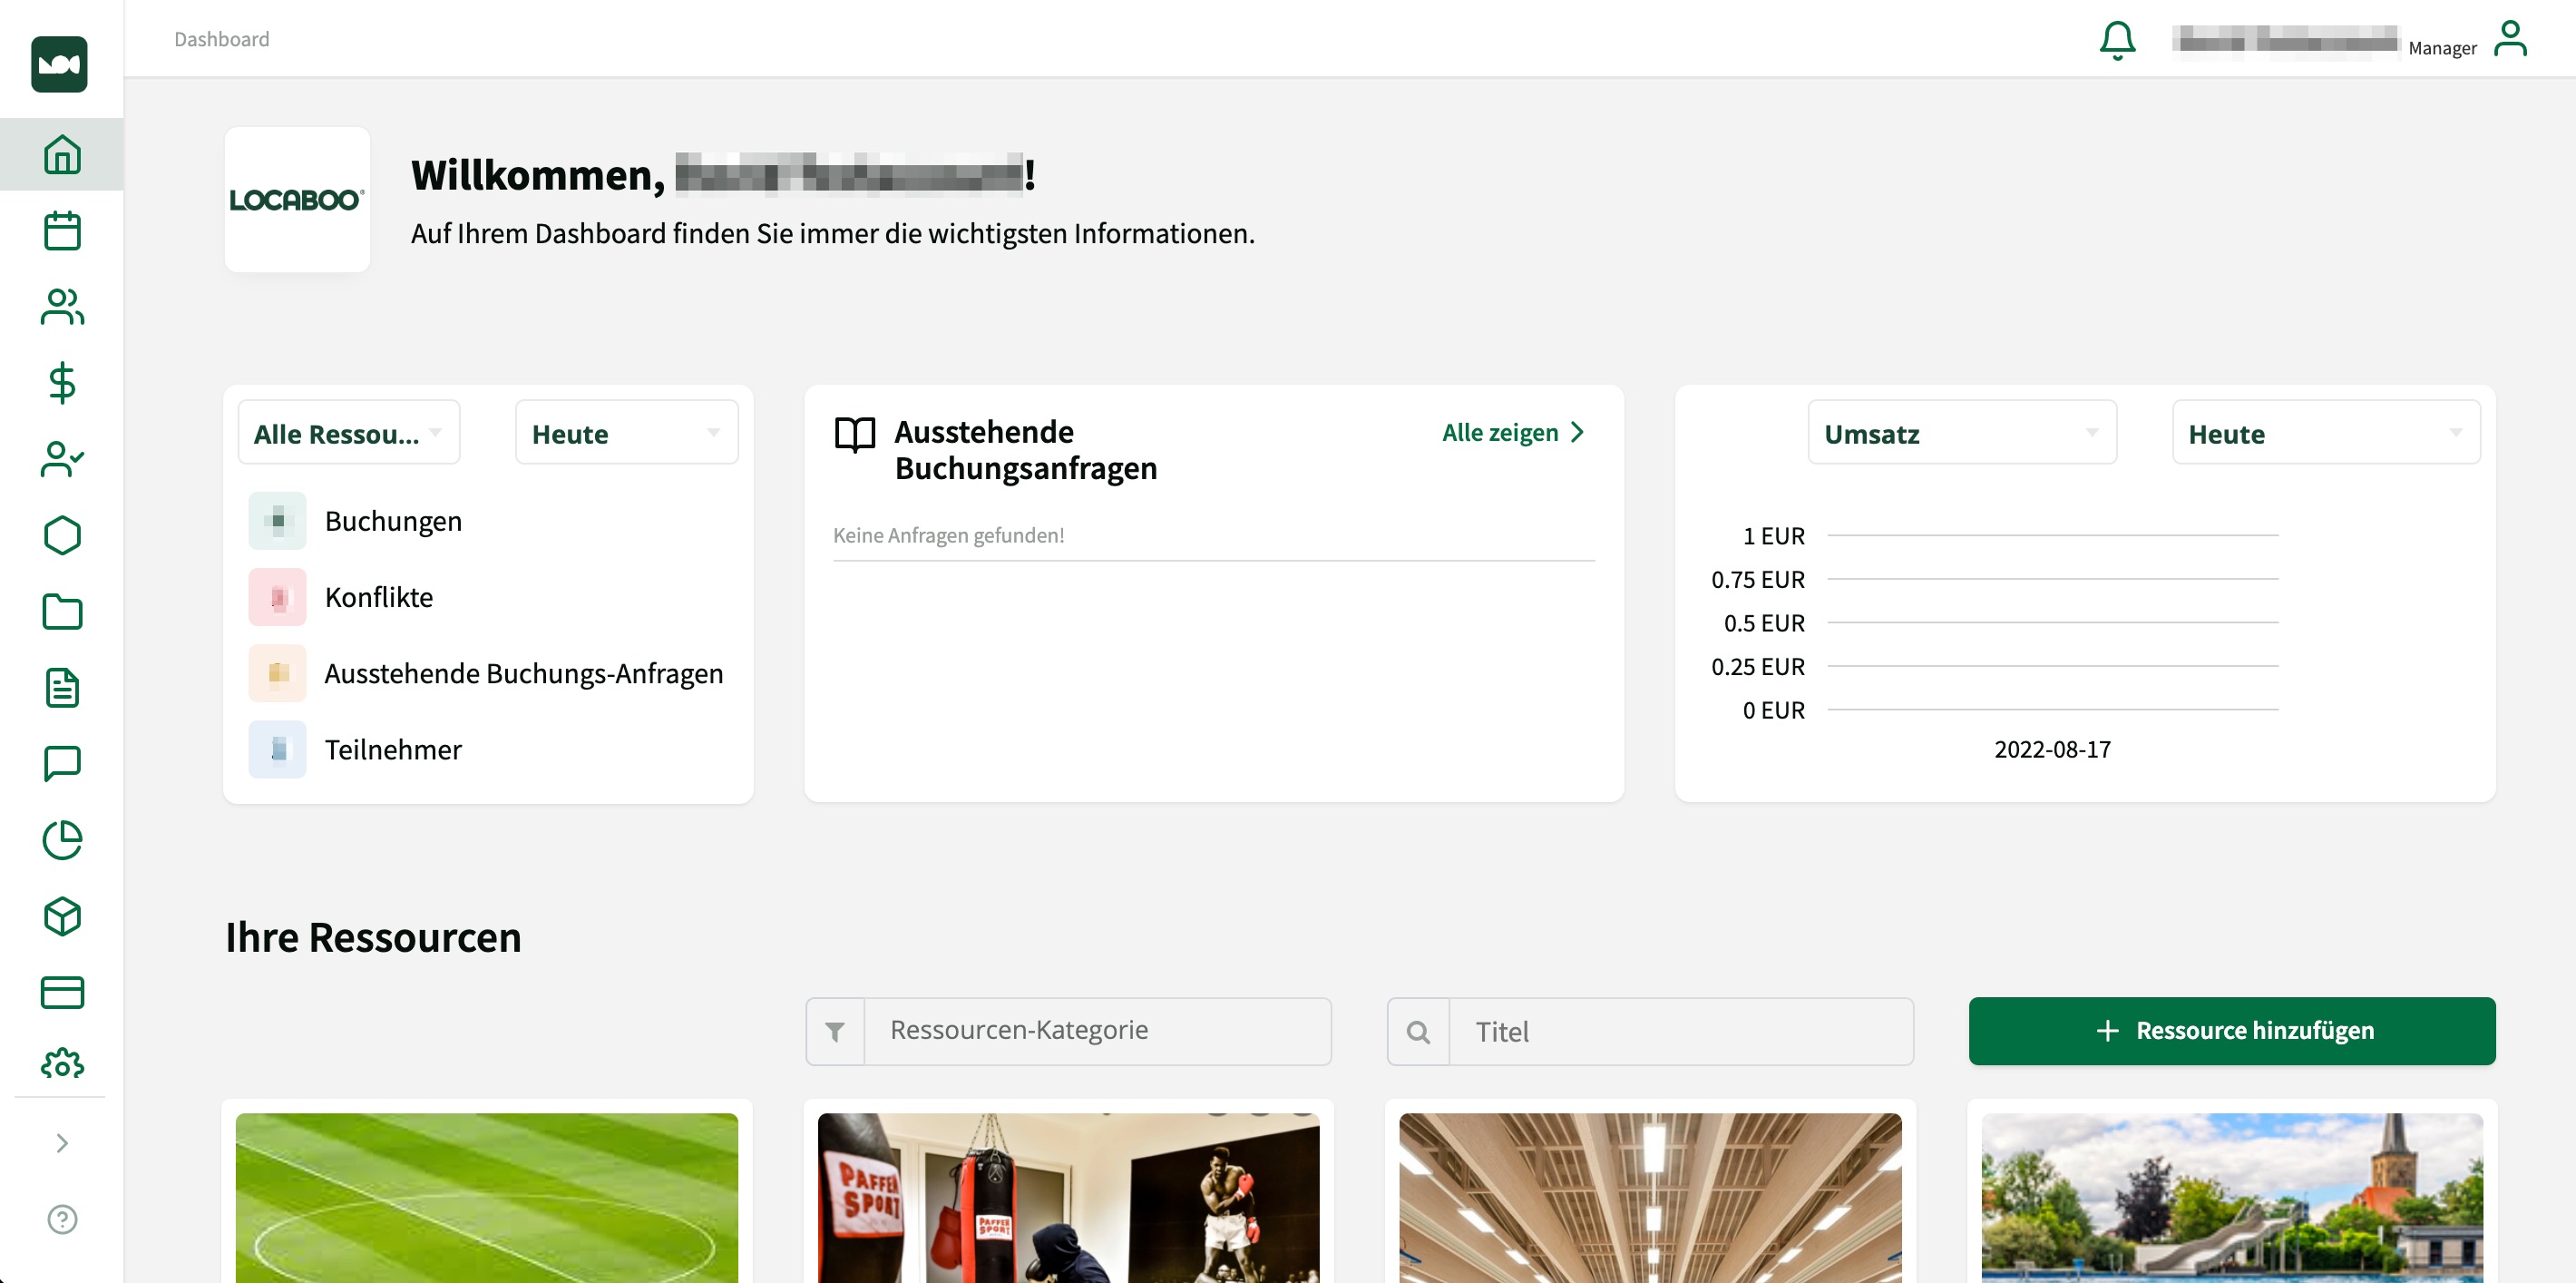Open the hexagon resources icon
The height and width of the screenshot is (1283, 2576).
pyautogui.click(x=62, y=535)
